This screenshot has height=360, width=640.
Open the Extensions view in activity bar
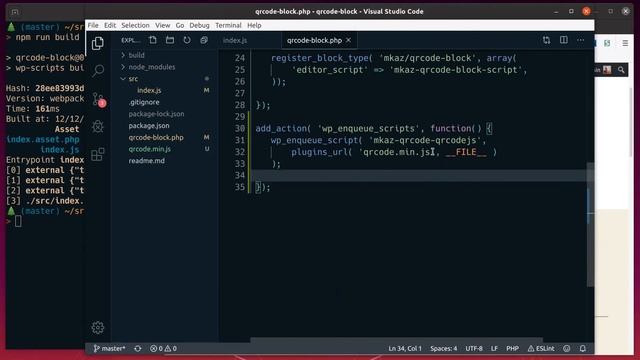(x=98, y=154)
